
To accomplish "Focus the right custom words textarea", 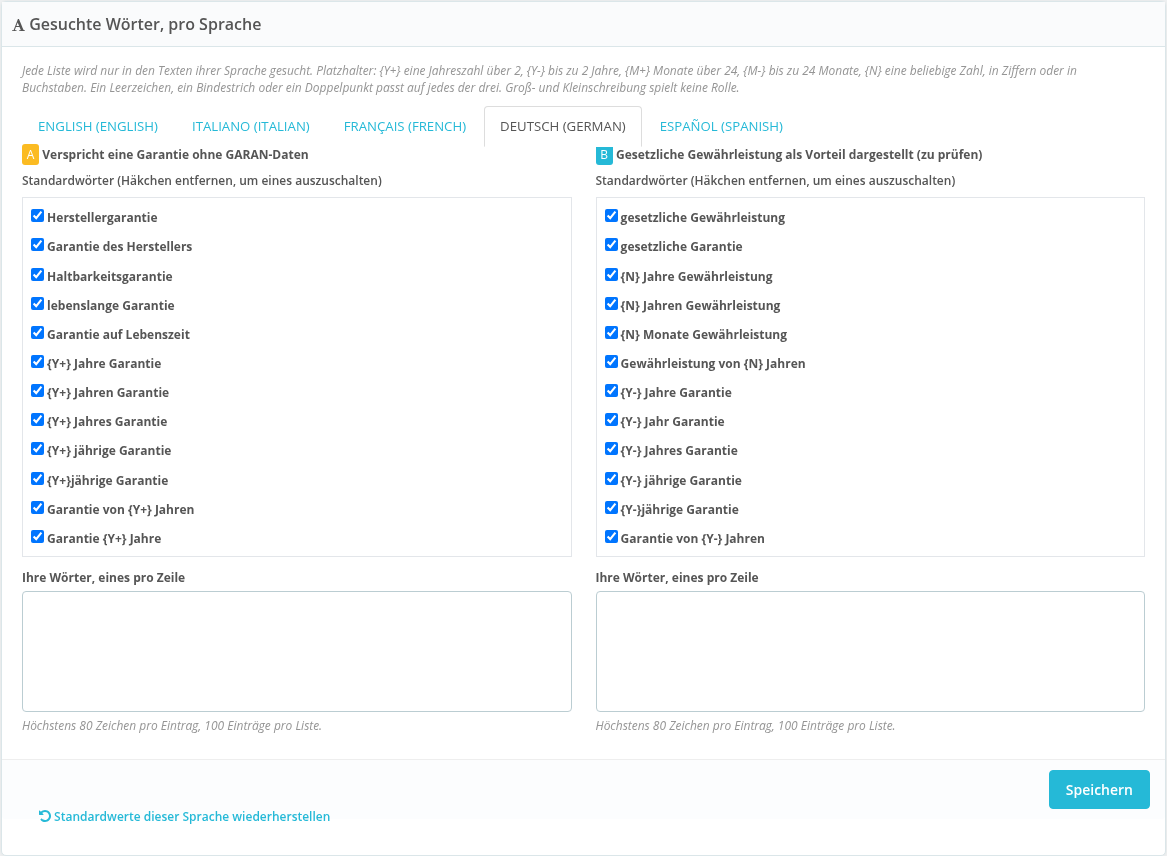I will click(870, 651).
